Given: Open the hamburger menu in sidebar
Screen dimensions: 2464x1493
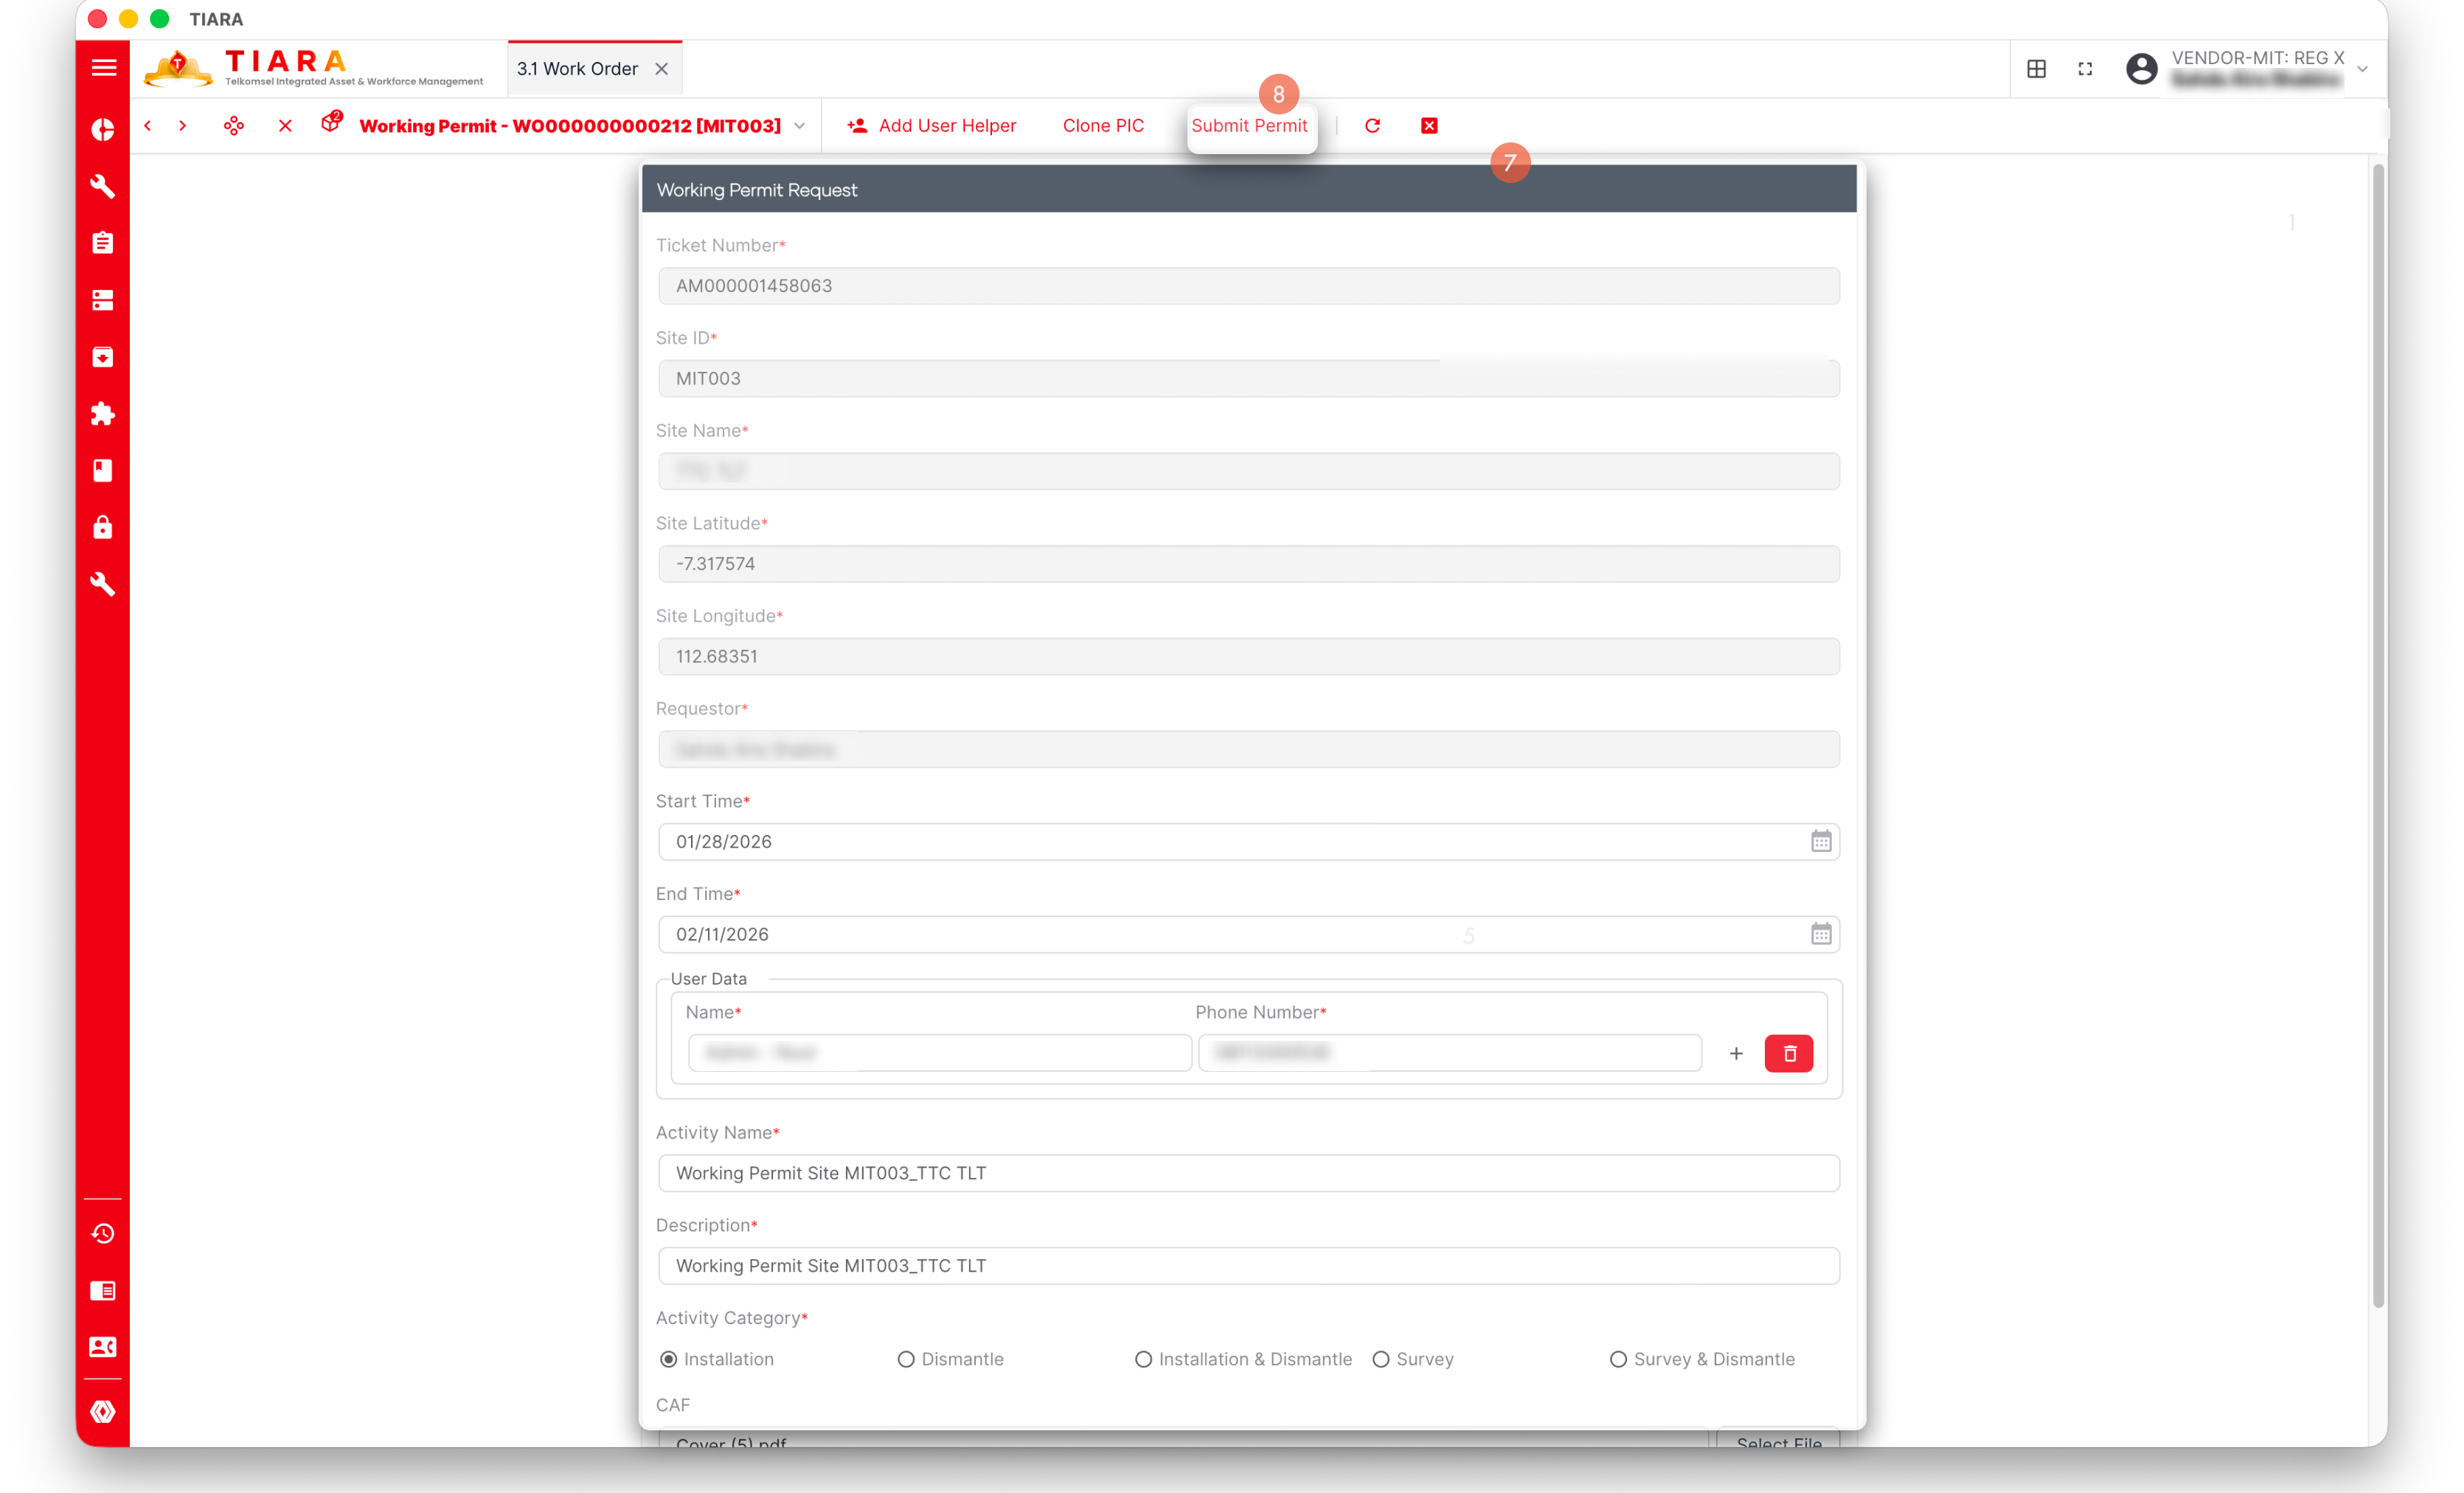Looking at the screenshot, I should 103,68.
